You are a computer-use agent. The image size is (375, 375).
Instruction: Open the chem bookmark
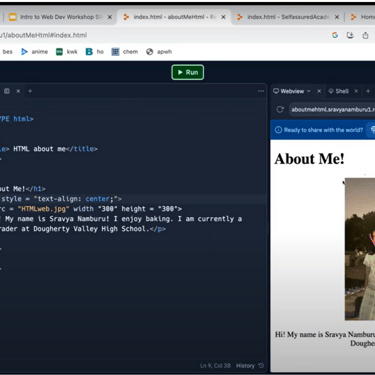point(125,52)
